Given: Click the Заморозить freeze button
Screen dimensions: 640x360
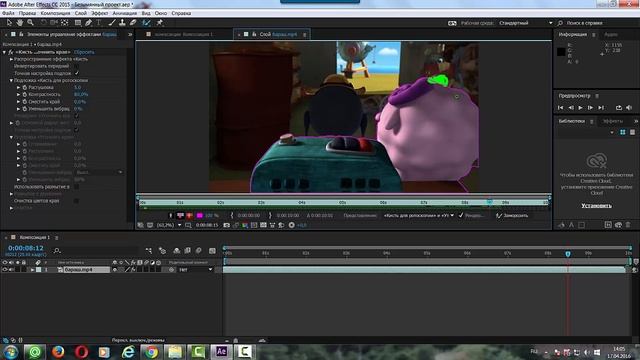Looking at the screenshot, I should pyautogui.click(x=512, y=215).
